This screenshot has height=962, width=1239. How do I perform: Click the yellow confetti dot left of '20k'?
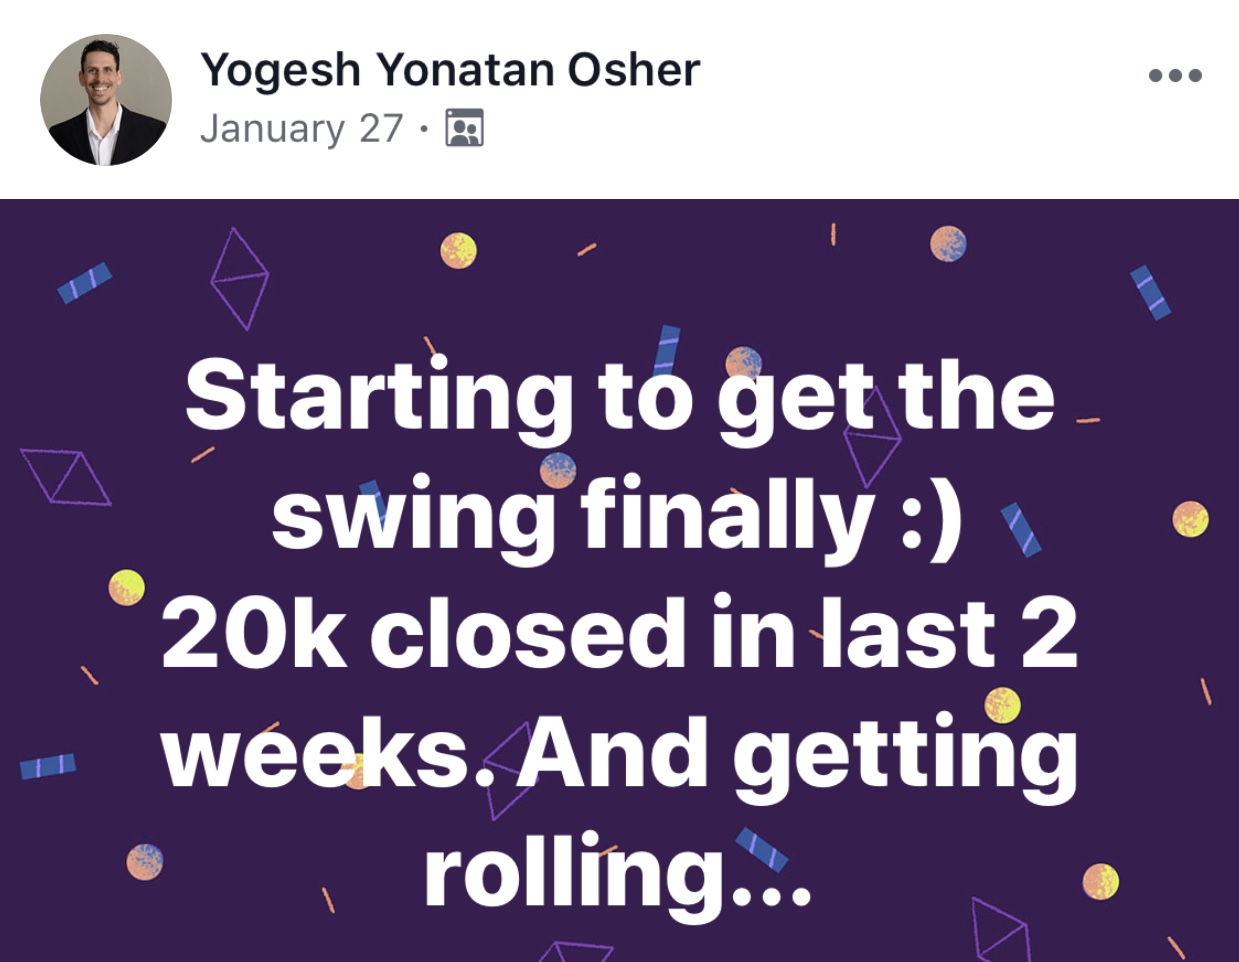pos(127,587)
